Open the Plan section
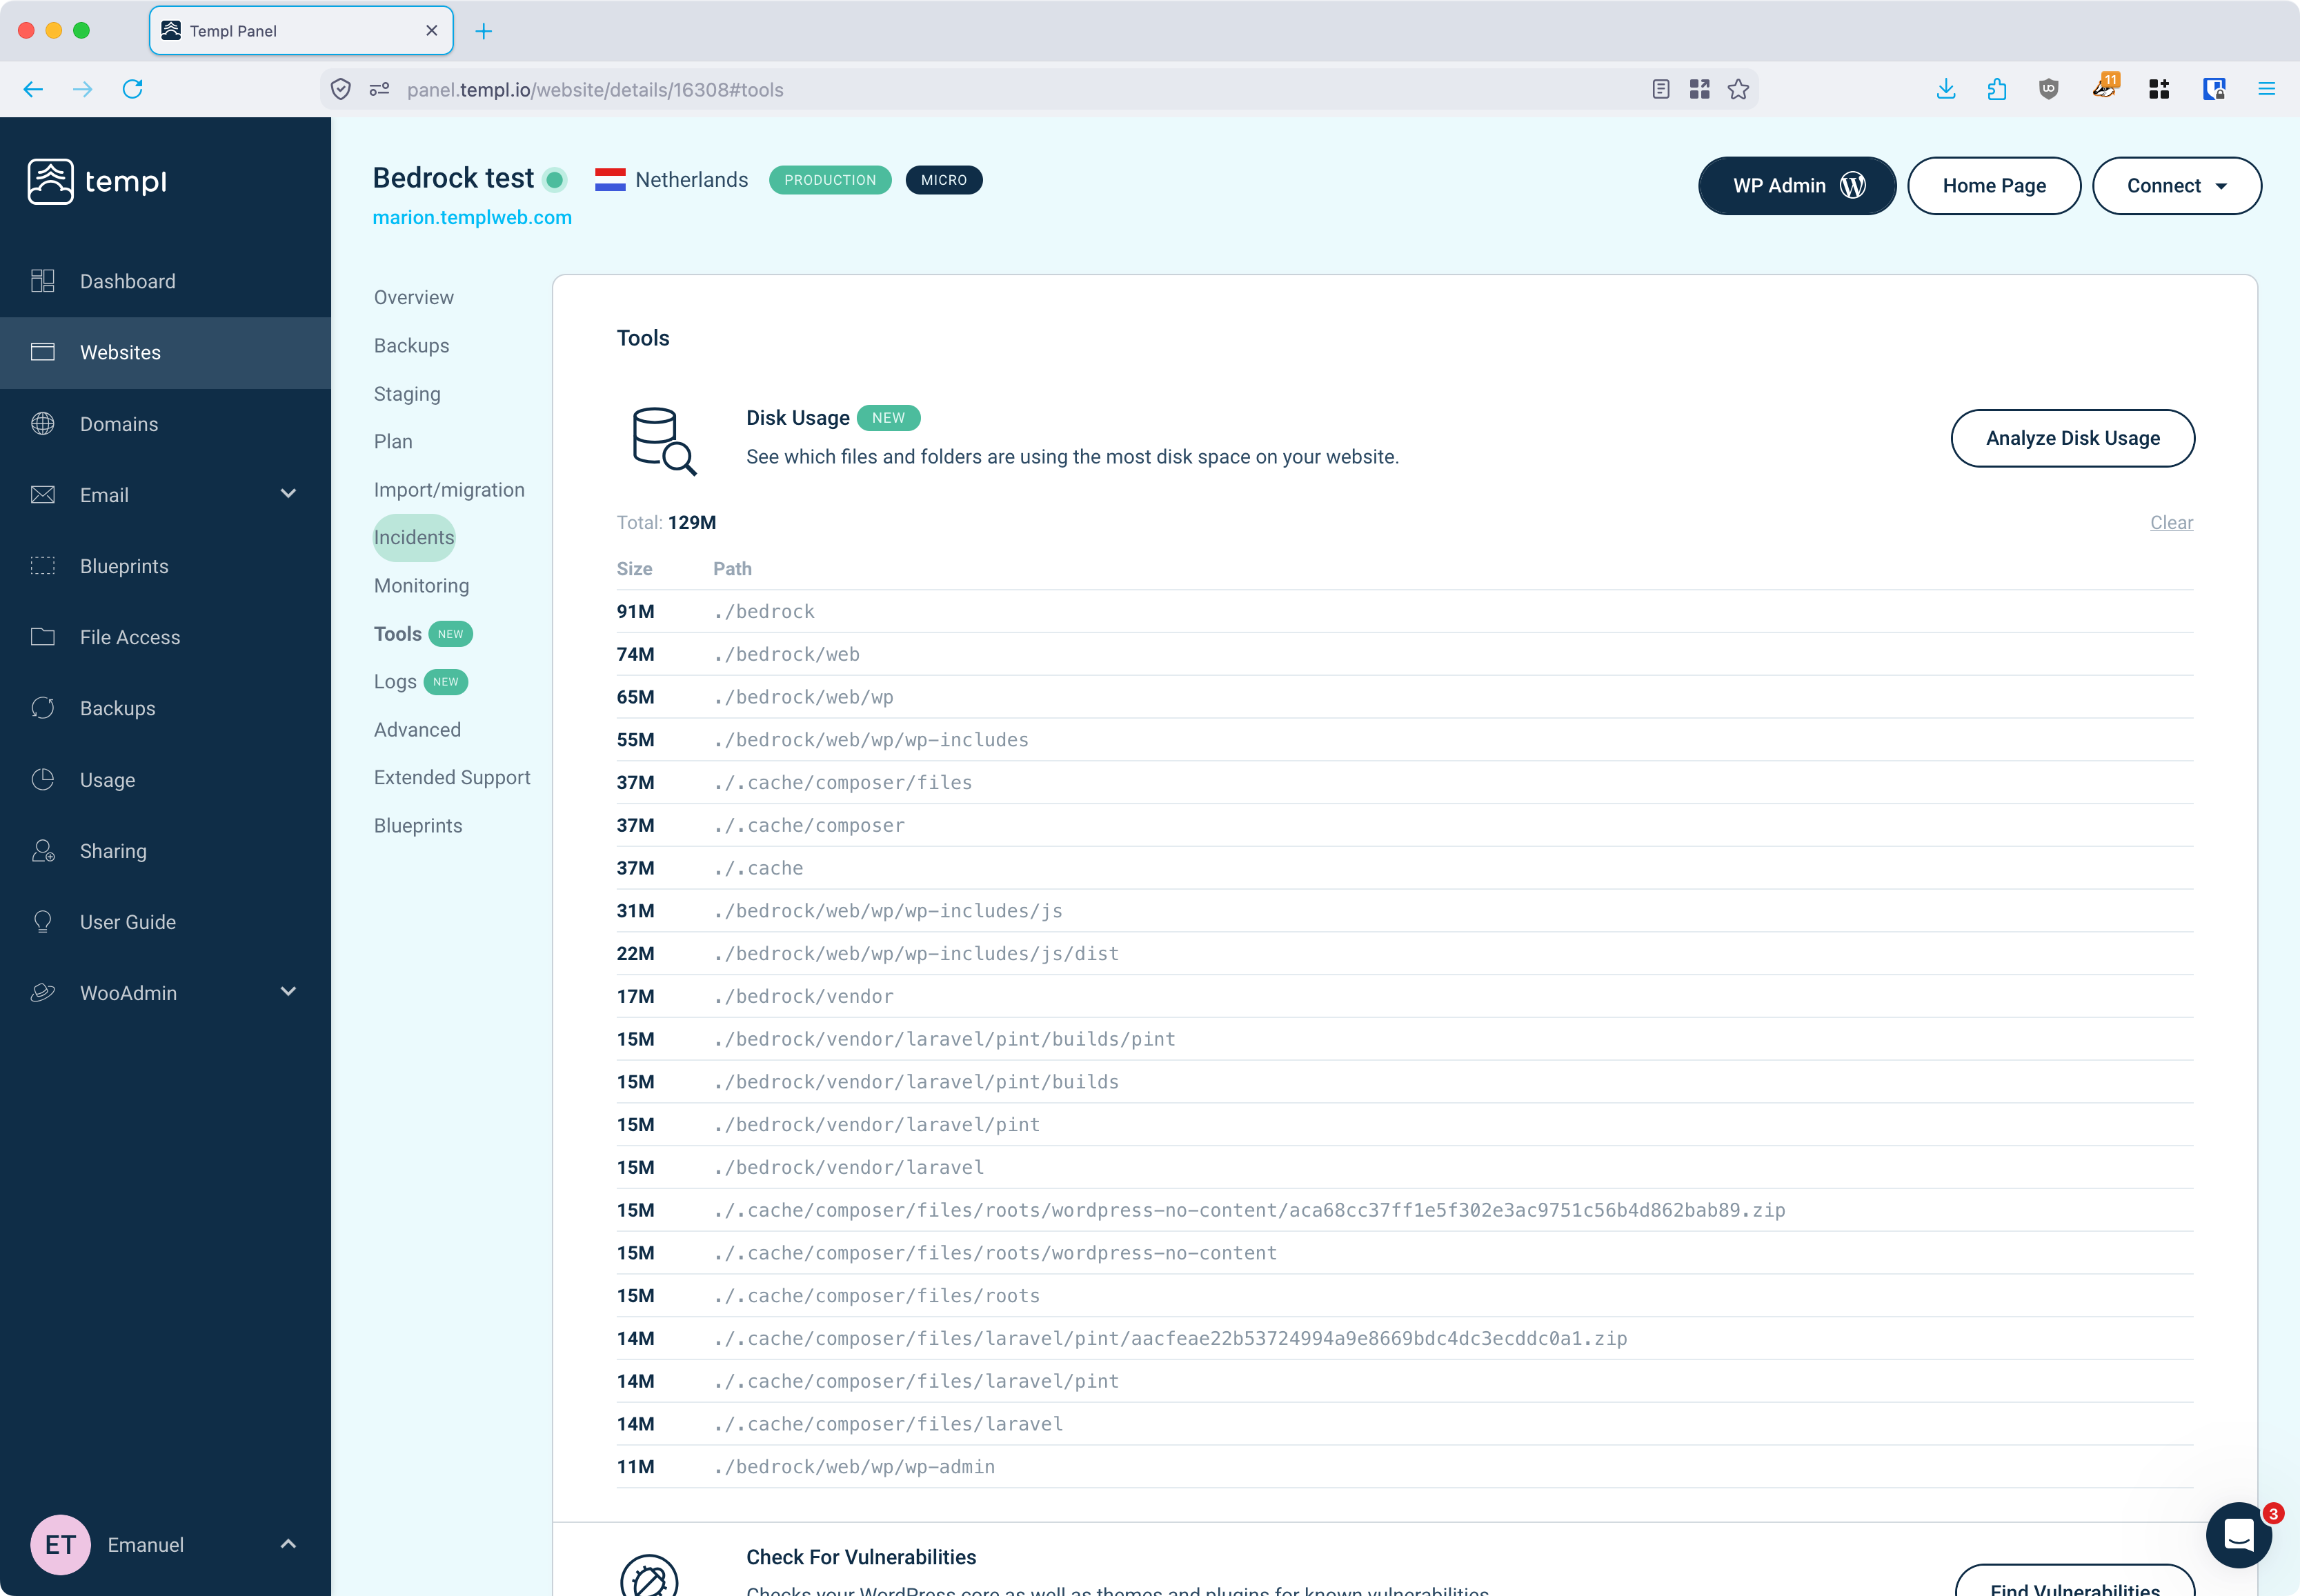The height and width of the screenshot is (1596, 2300). tap(393, 441)
